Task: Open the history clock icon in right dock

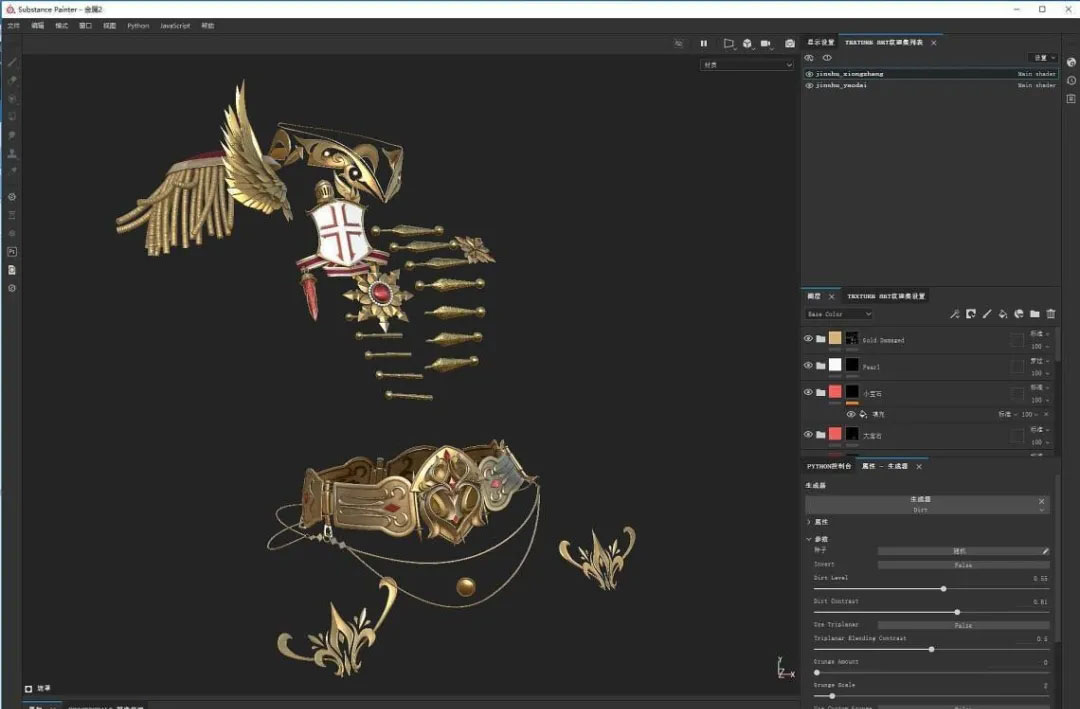Action: coord(1071,80)
